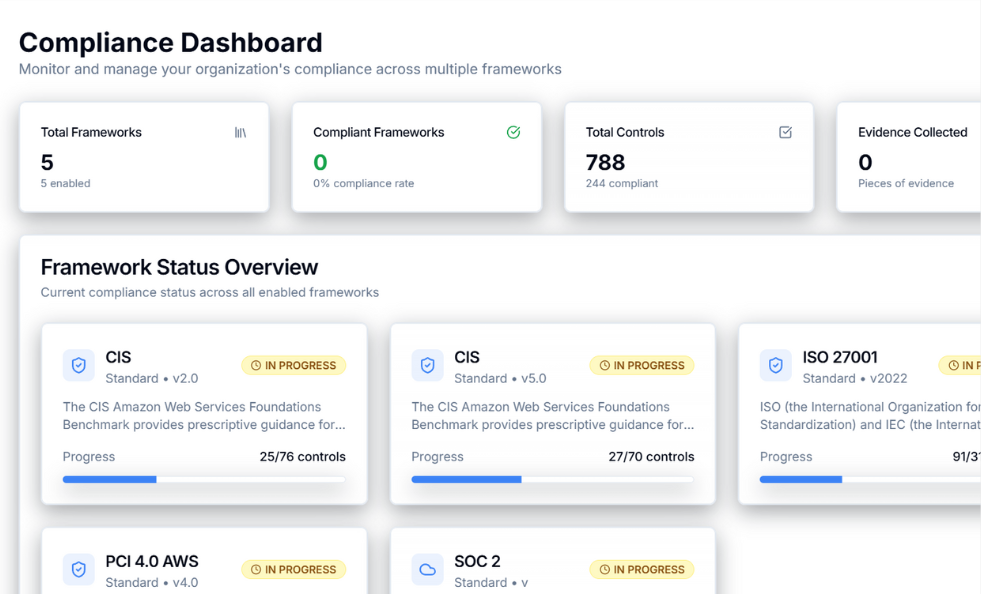Image resolution: width=981 pixels, height=594 pixels.
Task: Click the shield icon for CIS v2.0
Action: pos(79,366)
